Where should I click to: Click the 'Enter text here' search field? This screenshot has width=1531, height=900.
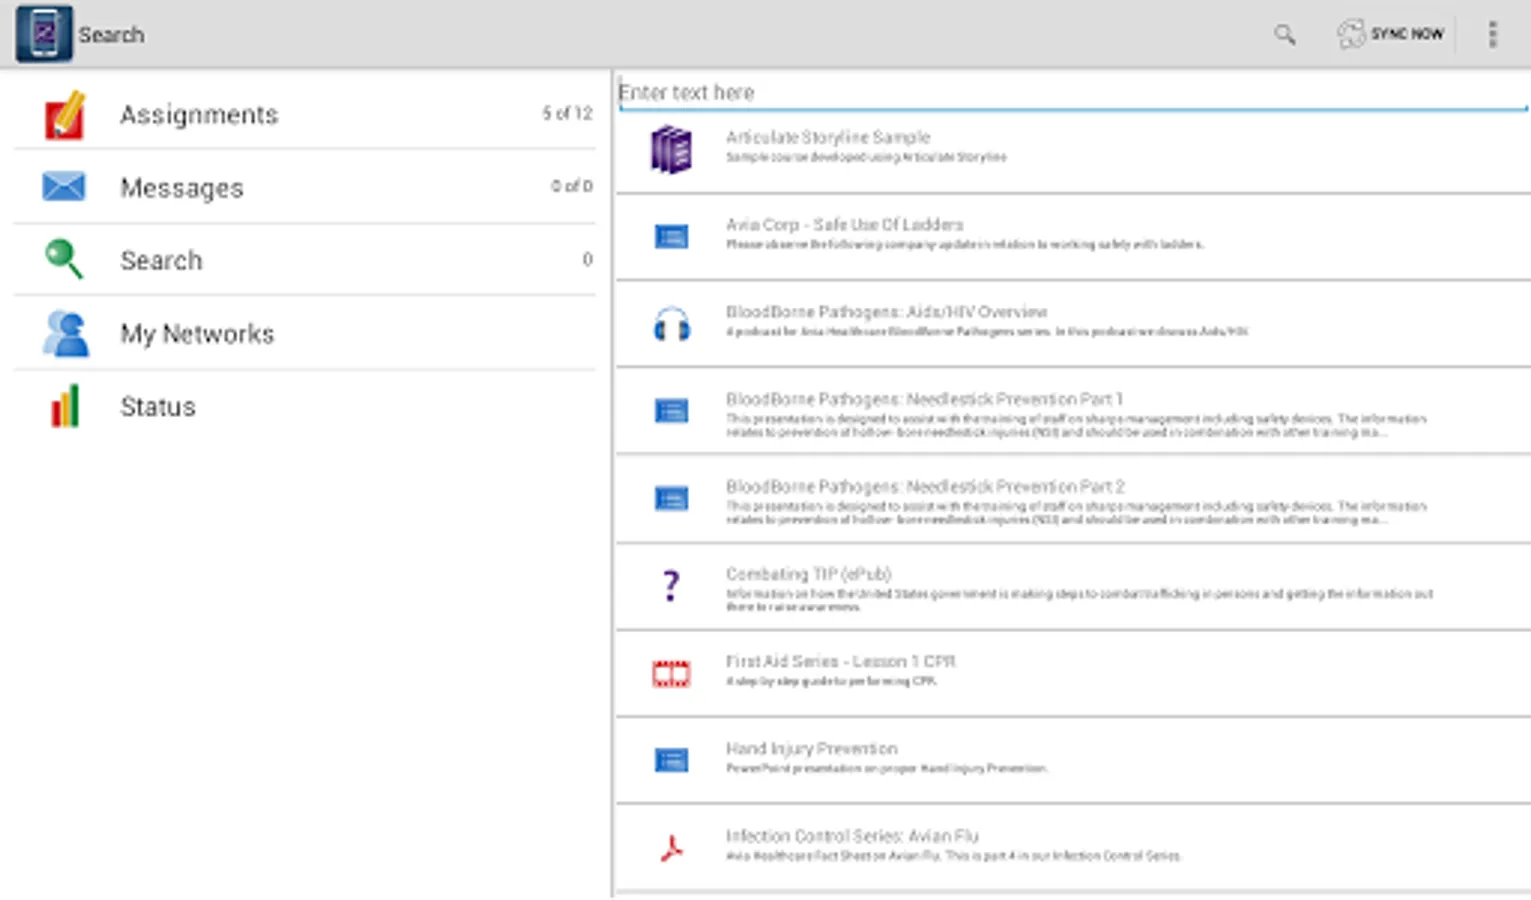pos(1070,92)
